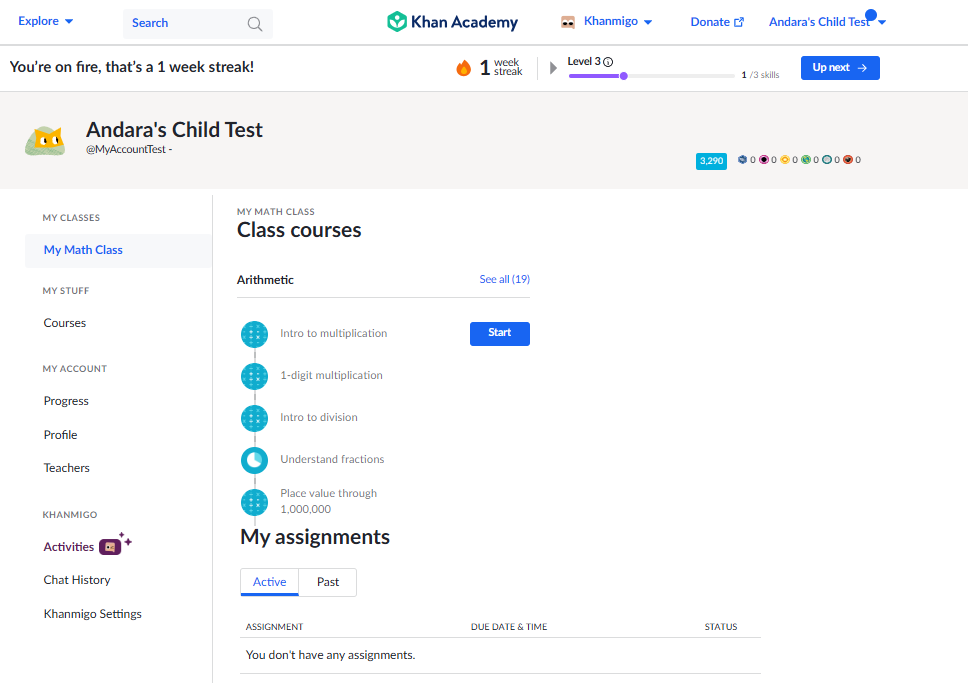Open the 1-digit multiplication unit link
The image size is (968, 683).
332,375
